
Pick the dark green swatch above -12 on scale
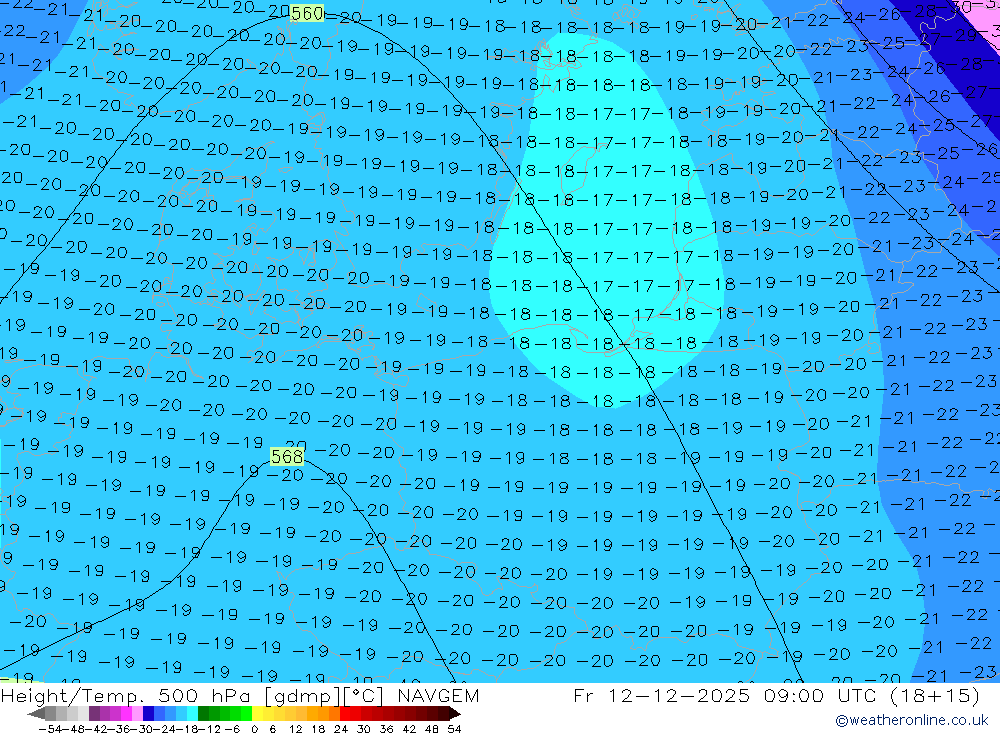203,714
